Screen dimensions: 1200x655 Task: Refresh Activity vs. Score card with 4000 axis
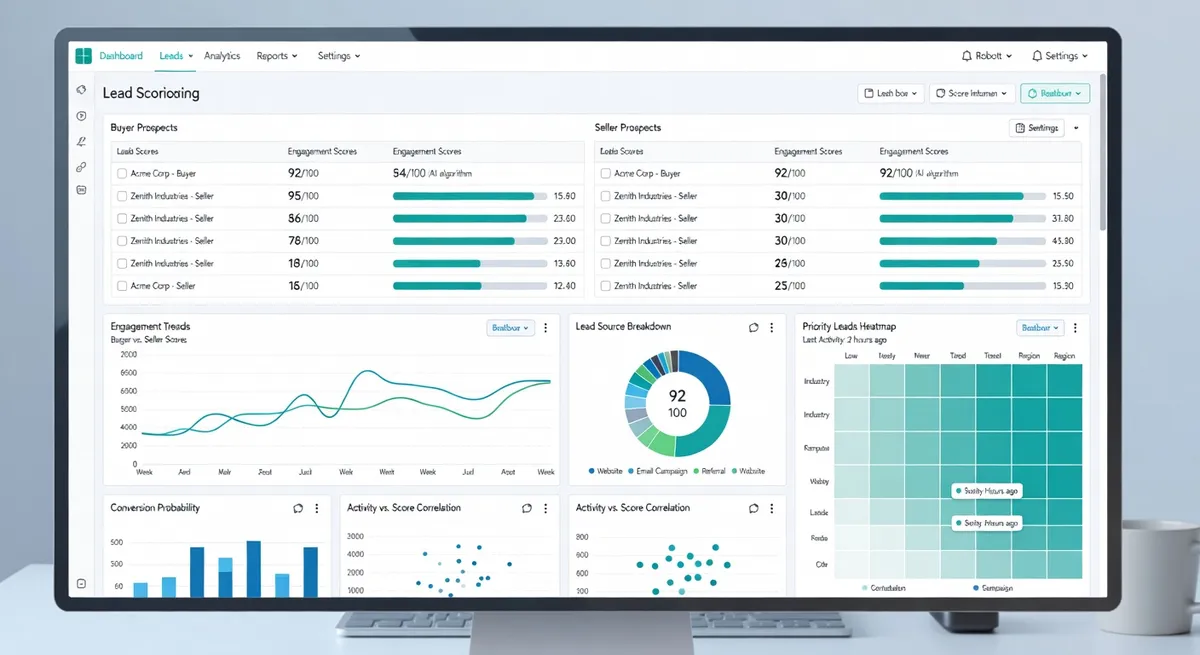(527, 508)
